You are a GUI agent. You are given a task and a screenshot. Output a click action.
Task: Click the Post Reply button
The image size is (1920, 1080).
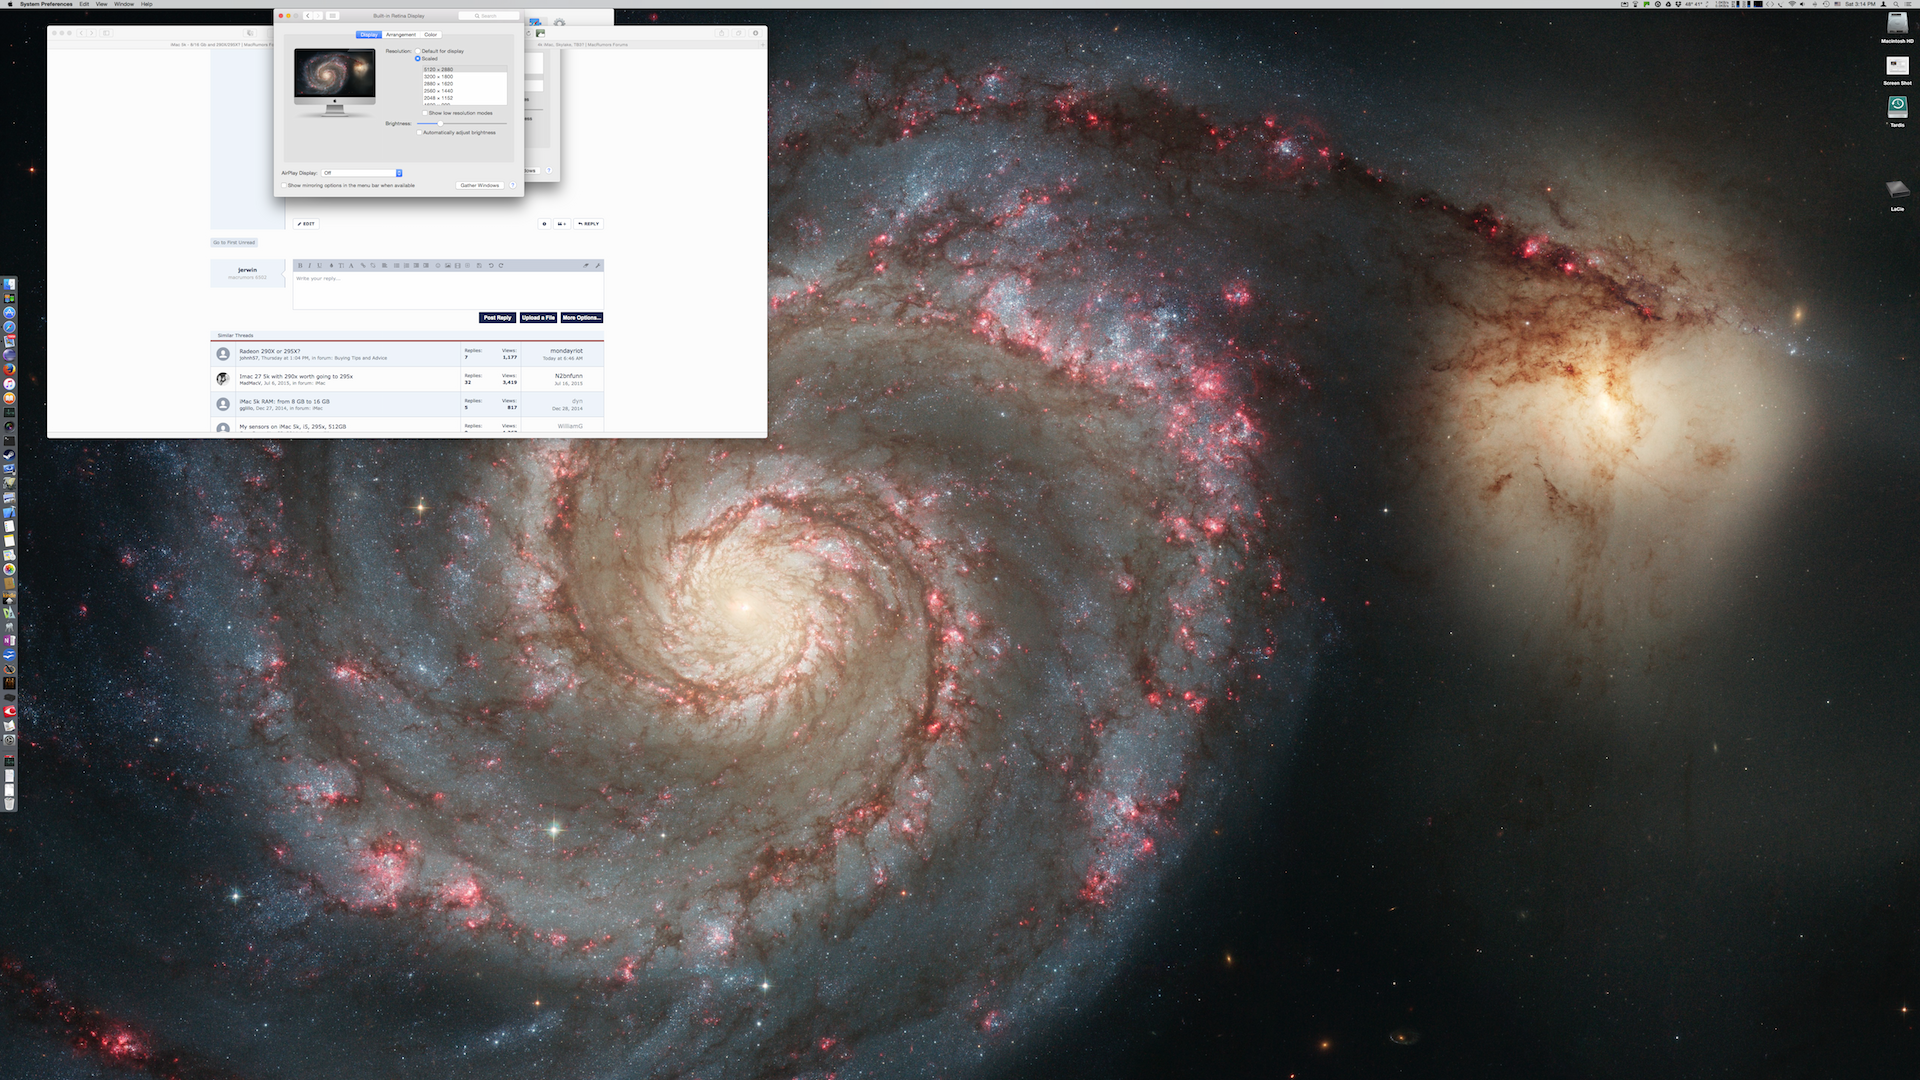(x=497, y=317)
